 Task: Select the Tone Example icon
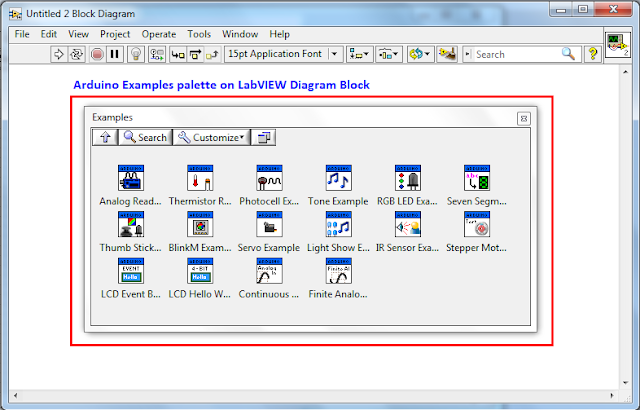[338, 178]
